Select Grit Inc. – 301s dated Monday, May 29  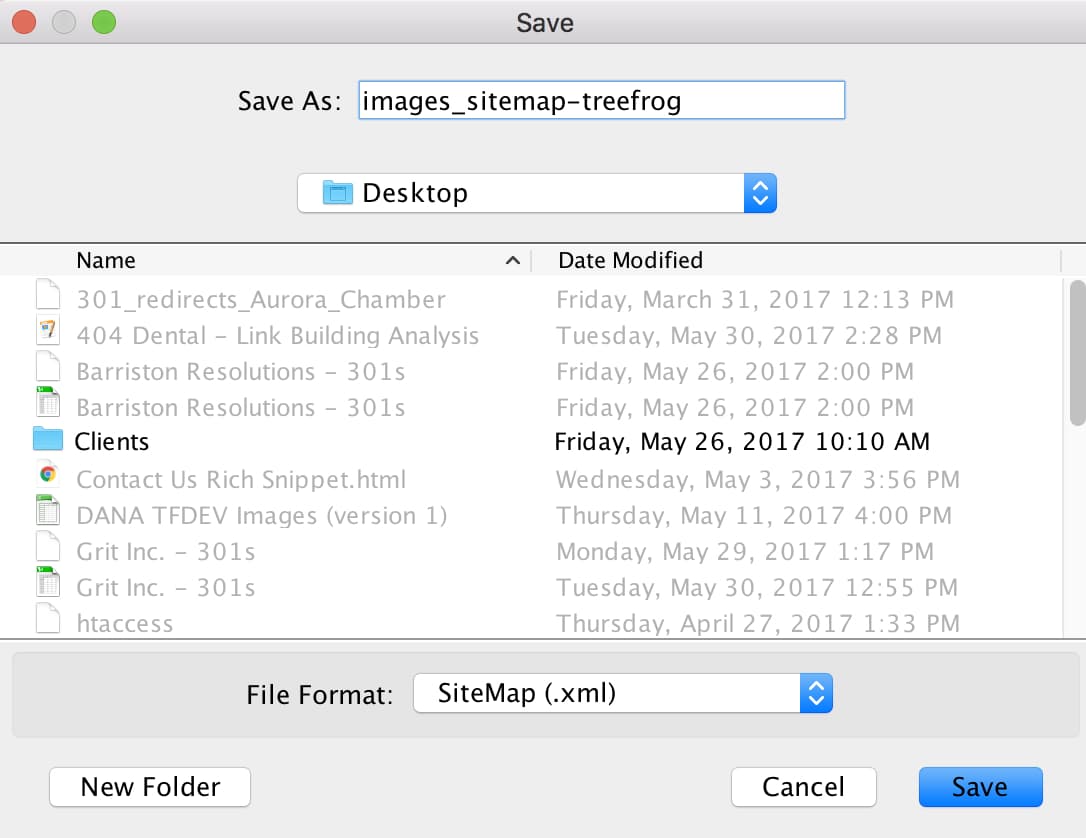click(166, 552)
